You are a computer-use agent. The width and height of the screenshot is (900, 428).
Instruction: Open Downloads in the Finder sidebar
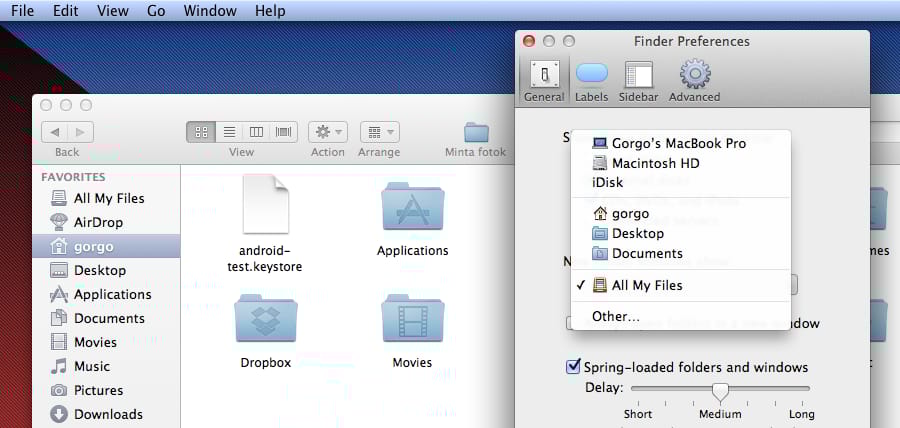(x=106, y=414)
